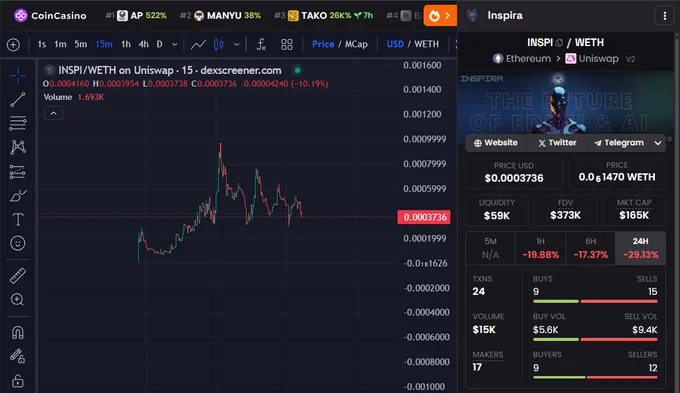Select the brush drawing tool
Screen dimensions: 680x393
18,196
